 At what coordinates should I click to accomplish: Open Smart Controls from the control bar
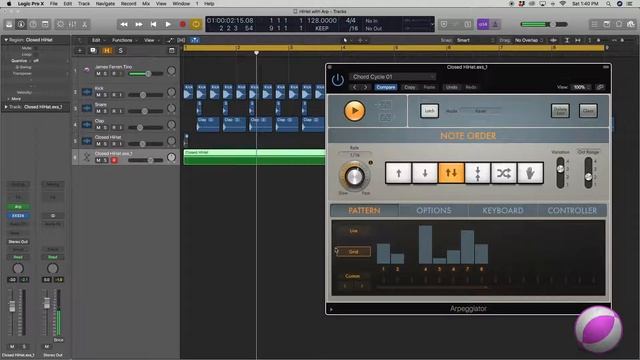(60, 24)
